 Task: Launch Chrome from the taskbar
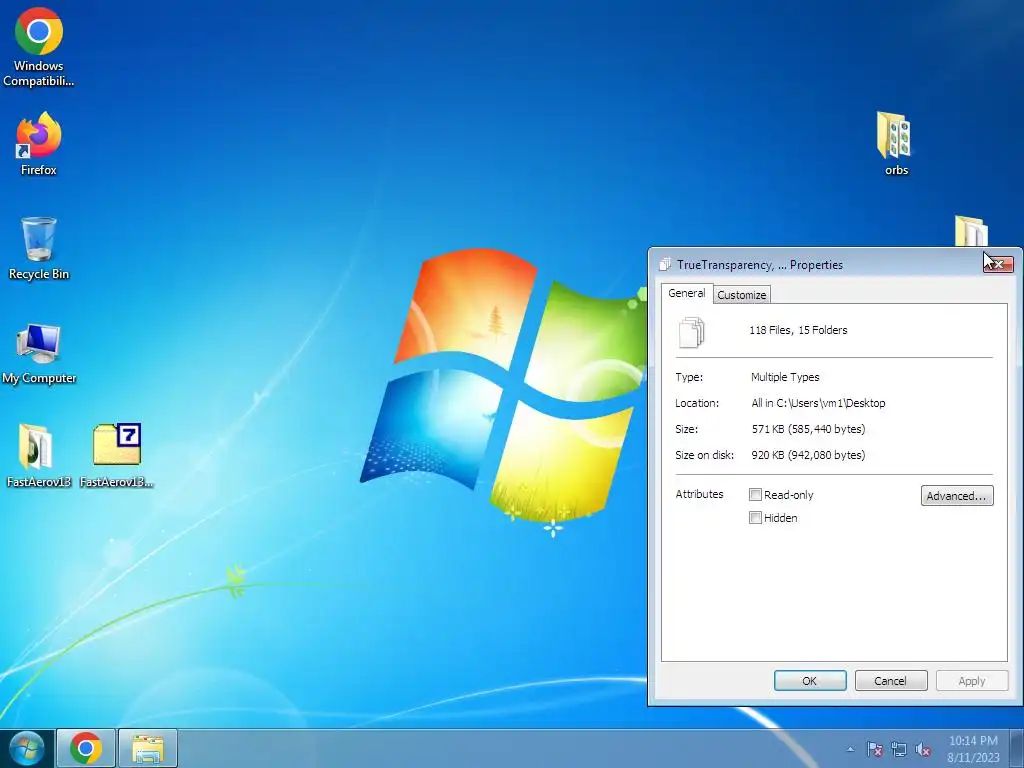[x=86, y=748]
